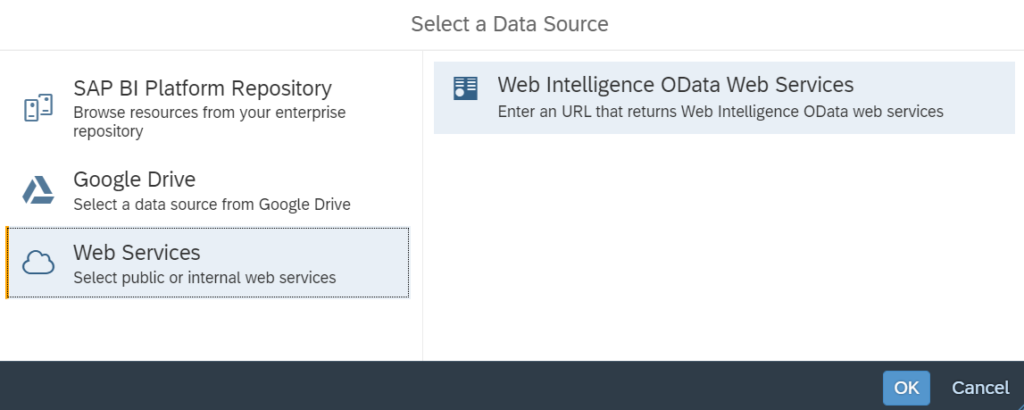Click the Web Services cloud icon
Image resolution: width=1024 pixels, height=410 pixels.
39,262
